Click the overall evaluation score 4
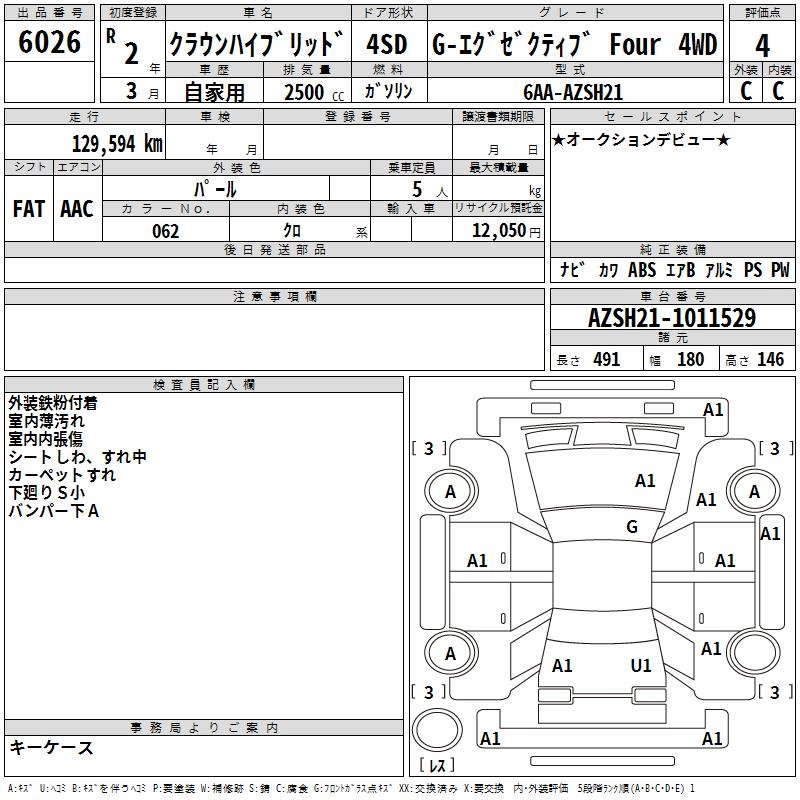This screenshot has height=800, width=800. 762,45
